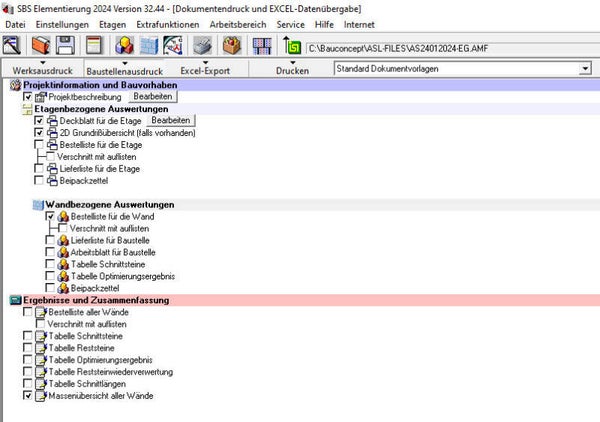Open the Extrafunktionen menu
This screenshot has height=422, width=600.
[x=168, y=24]
